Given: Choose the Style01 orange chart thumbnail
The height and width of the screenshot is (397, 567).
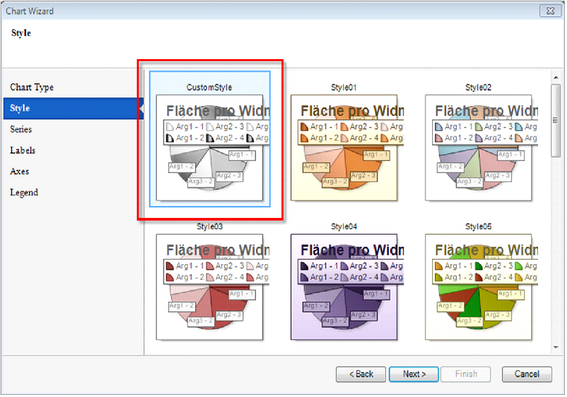Looking at the screenshot, I should [x=344, y=148].
